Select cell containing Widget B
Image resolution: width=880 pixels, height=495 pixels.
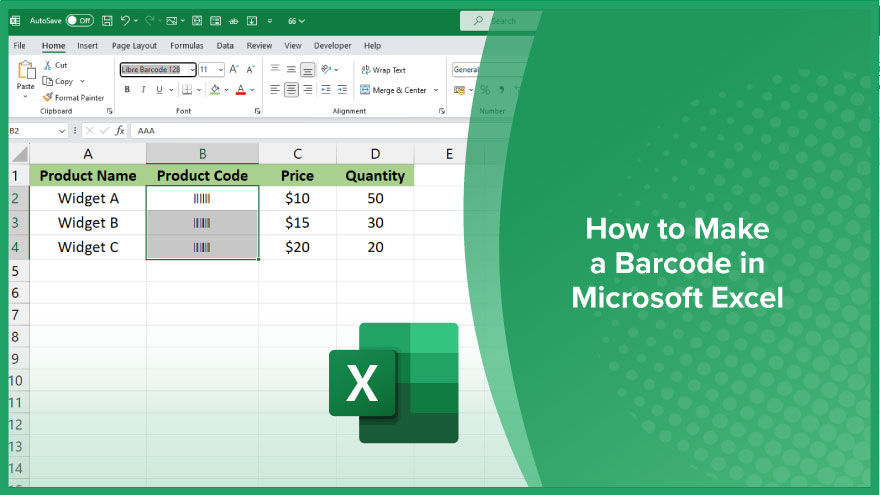point(88,223)
